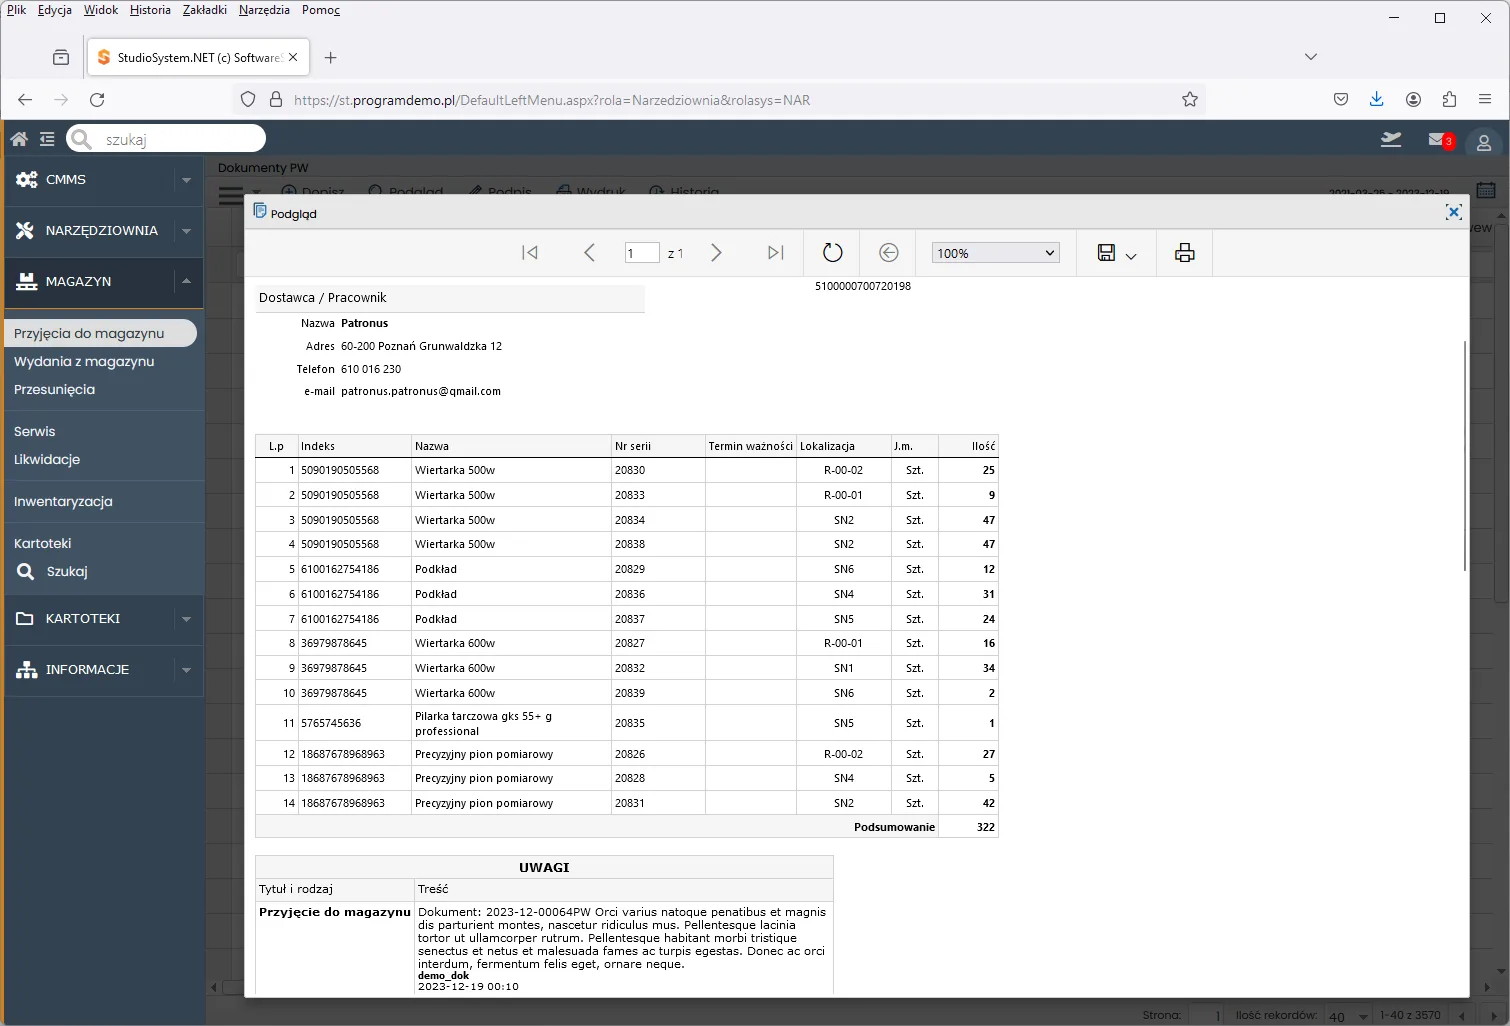Open Inwentaryzacja menu item
This screenshot has width=1510, height=1026.
tap(63, 501)
